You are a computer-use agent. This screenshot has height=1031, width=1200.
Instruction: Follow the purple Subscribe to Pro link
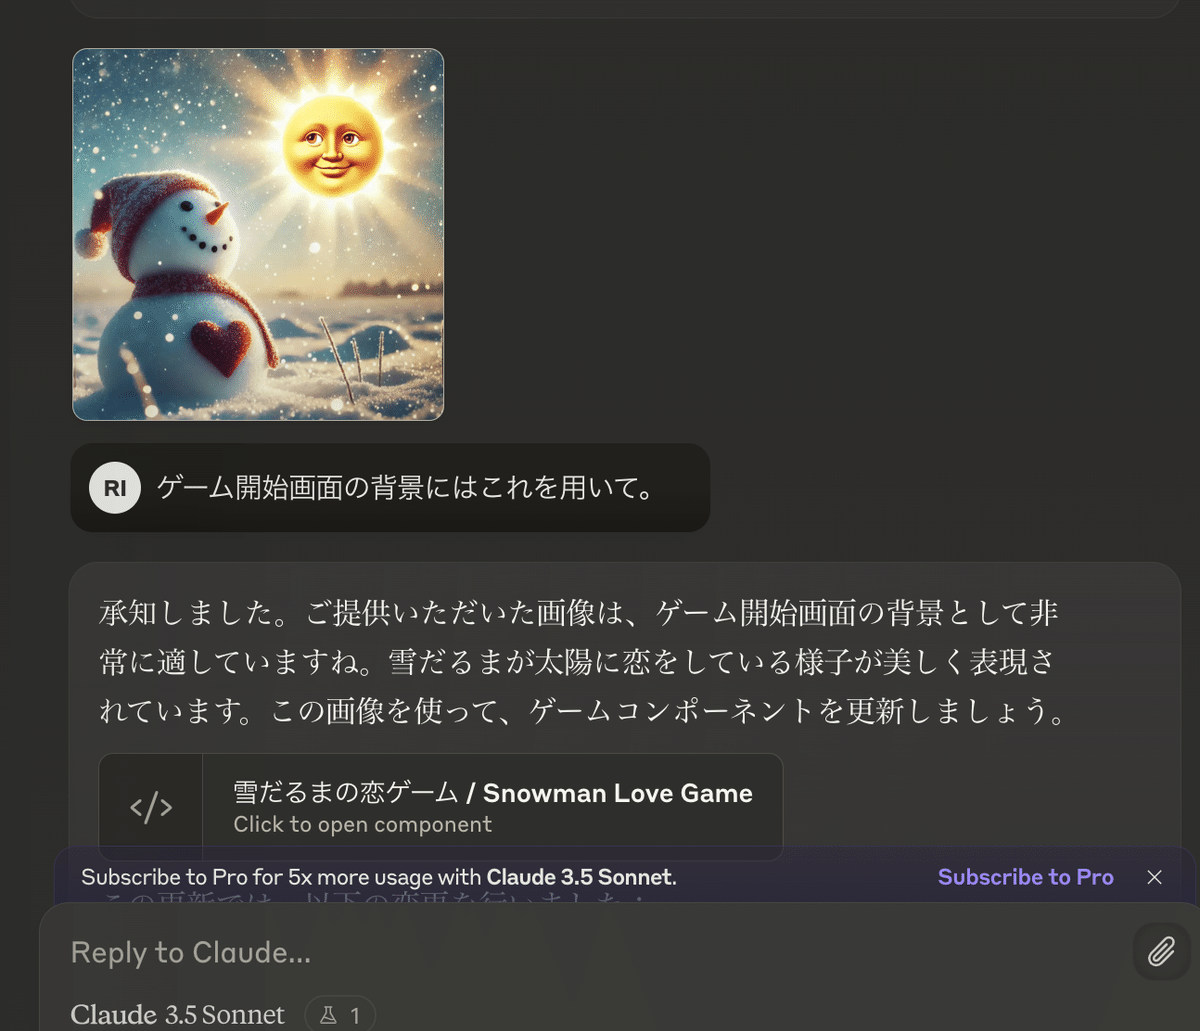[1026, 877]
